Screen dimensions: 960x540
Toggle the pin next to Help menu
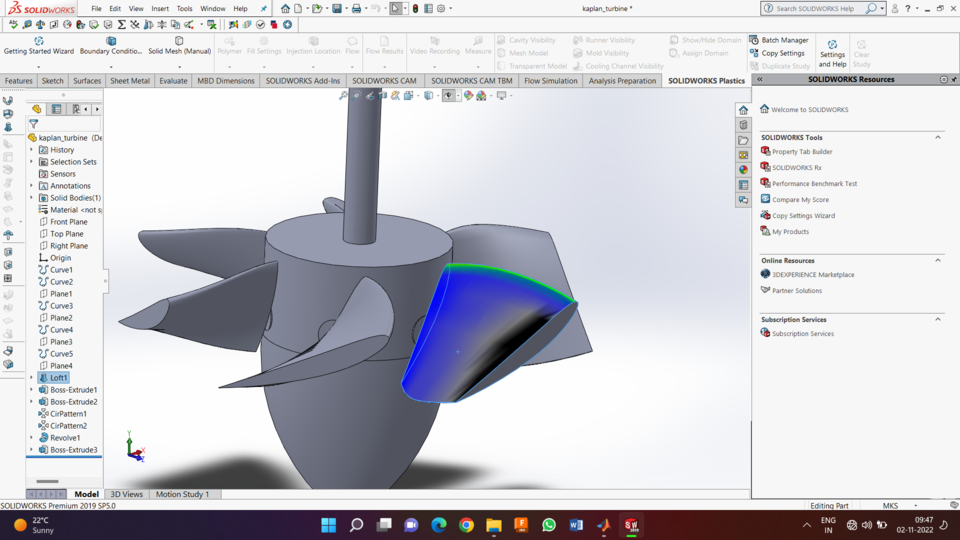tap(264, 9)
